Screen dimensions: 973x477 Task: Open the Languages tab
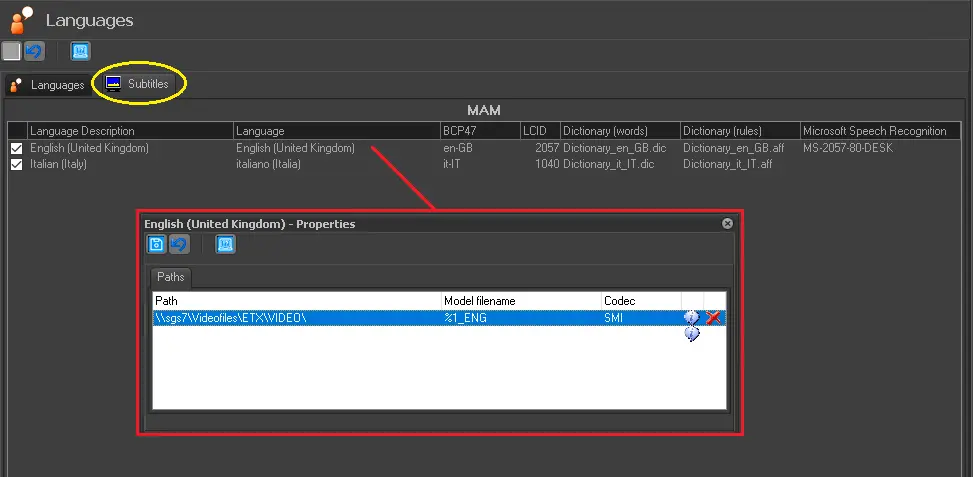[x=47, y=85]
